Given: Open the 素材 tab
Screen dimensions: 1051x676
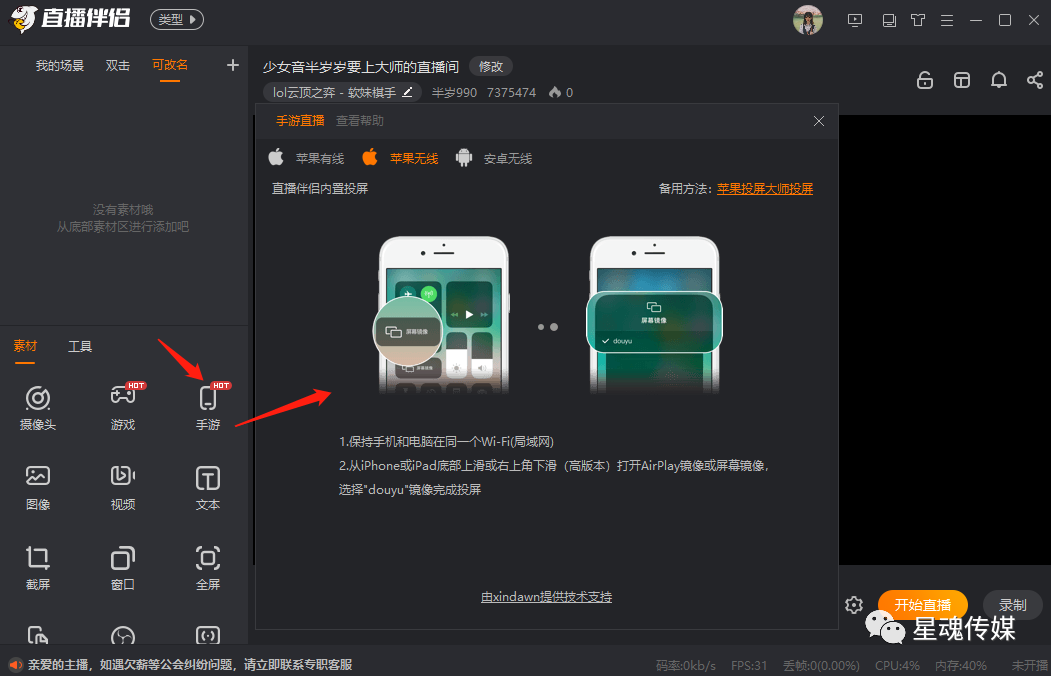Looking at the screenshot, I should click(x=25, y=346).
